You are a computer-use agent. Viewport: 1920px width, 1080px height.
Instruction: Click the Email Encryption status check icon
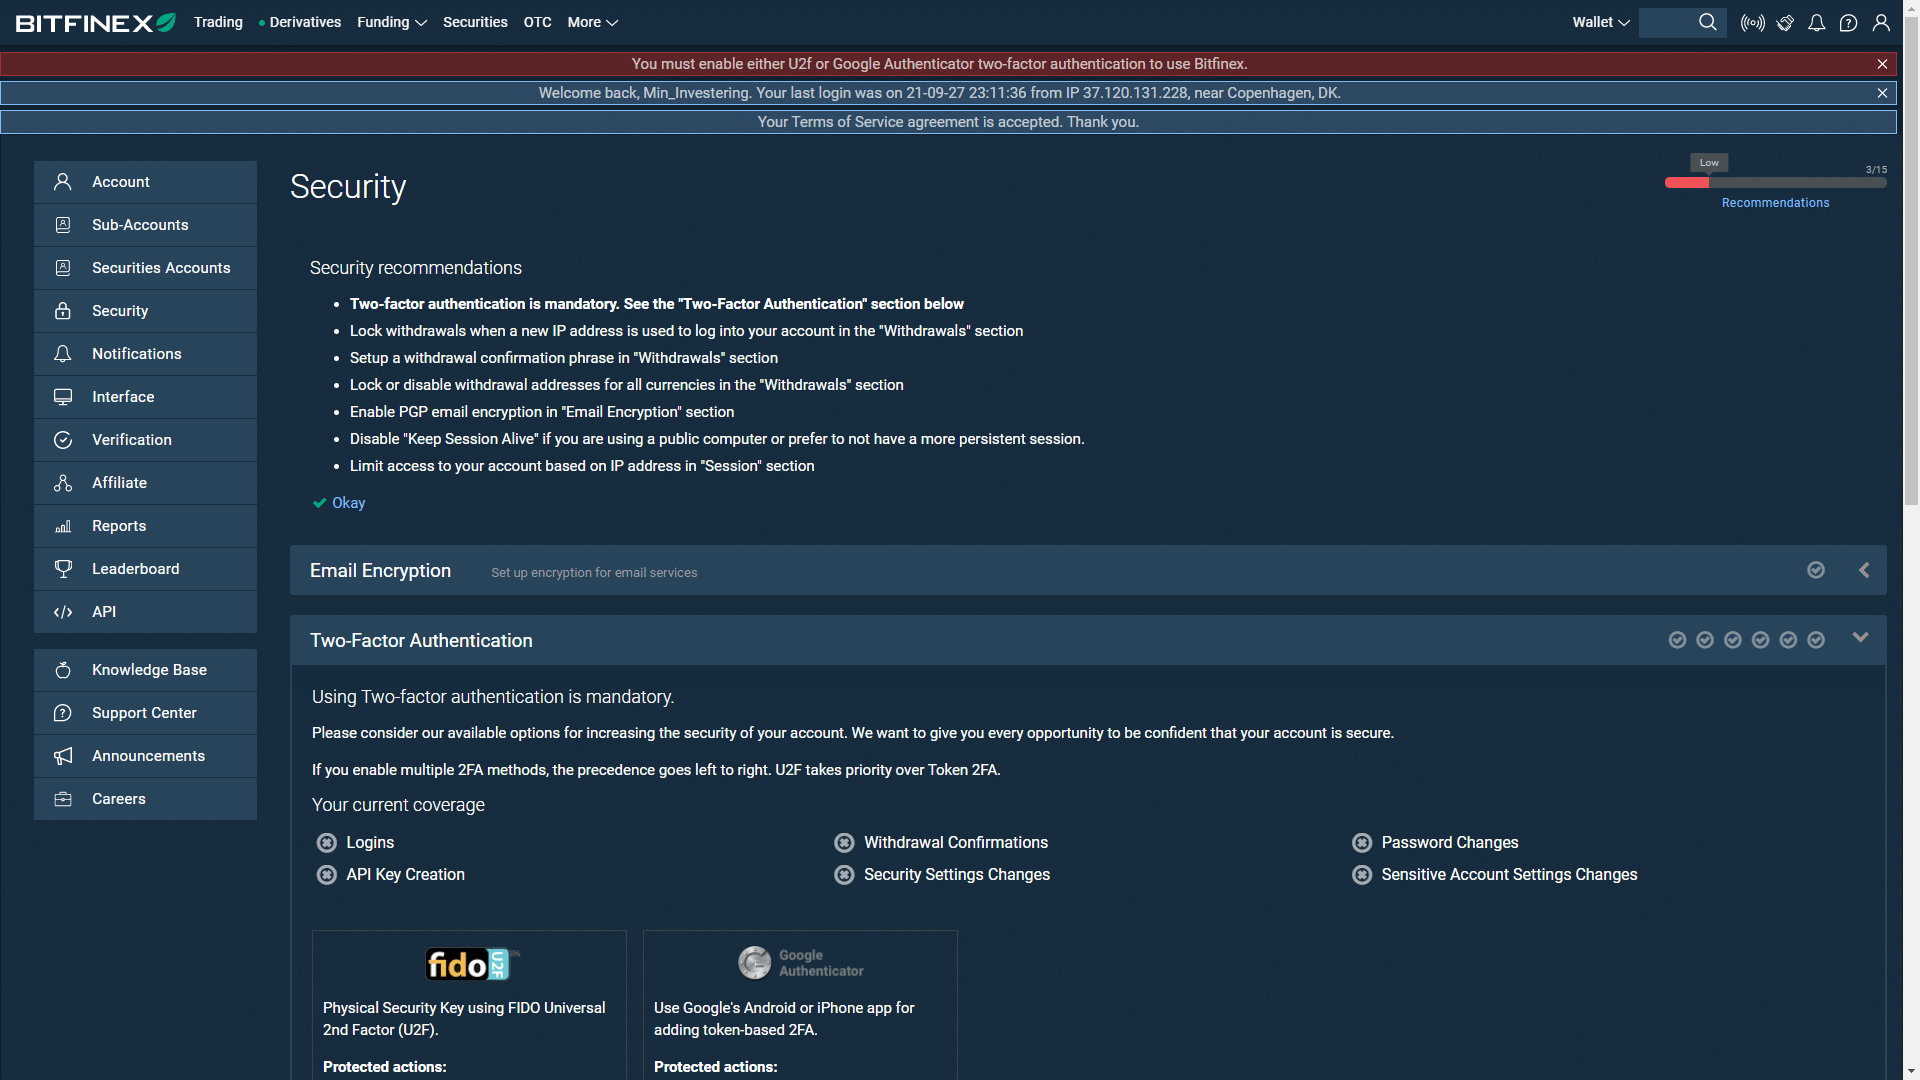(x=1816, y=570)
